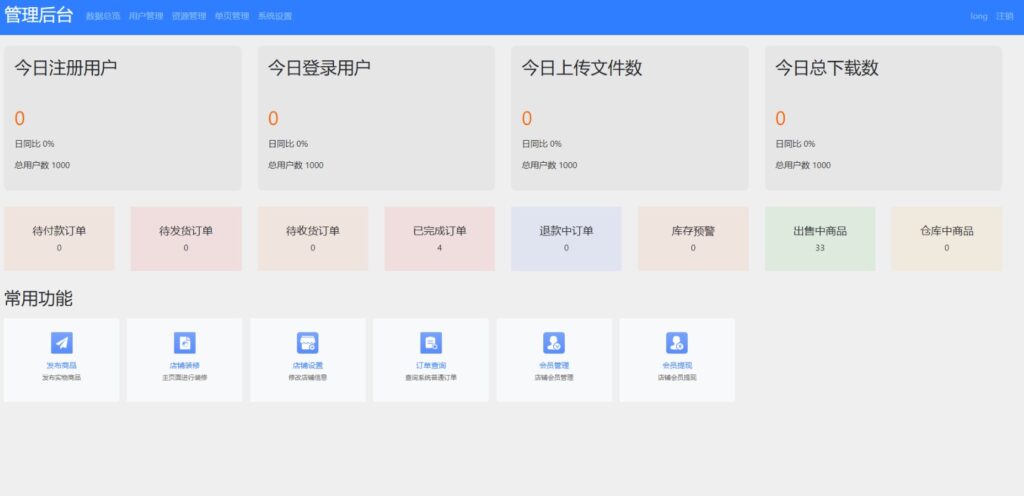This screenshot has width=1024, height=496.
Task: Open the 系统设置 nav item
Action: 275,16
